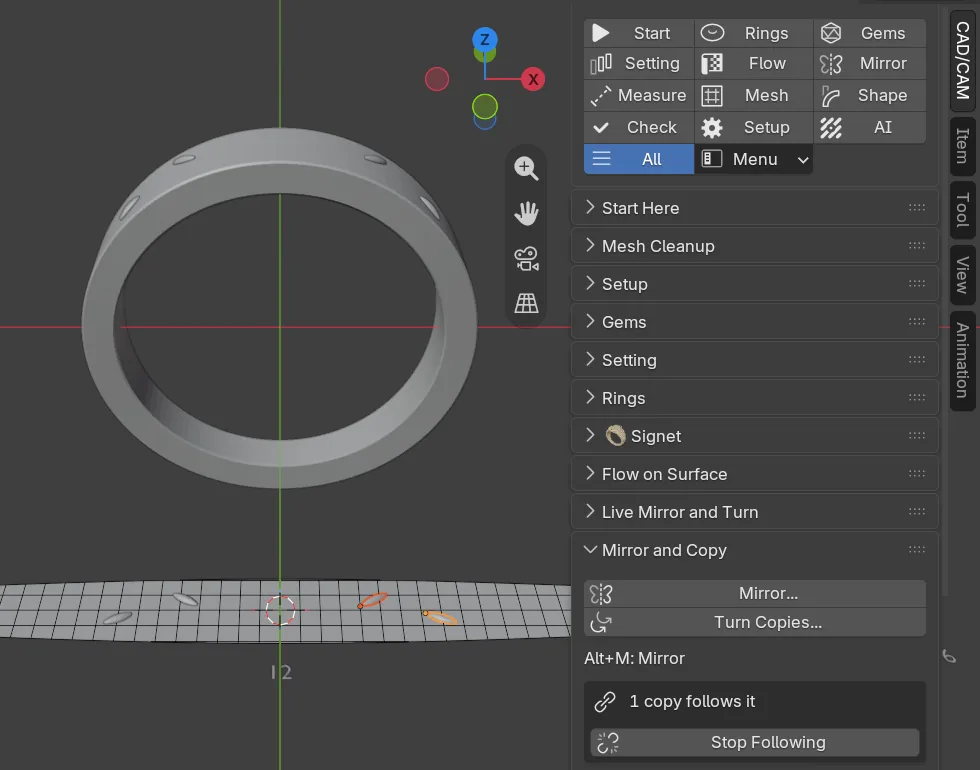Click drag handle of Rings panel
The image size is (980, 770).
click(x=917, y=398)
